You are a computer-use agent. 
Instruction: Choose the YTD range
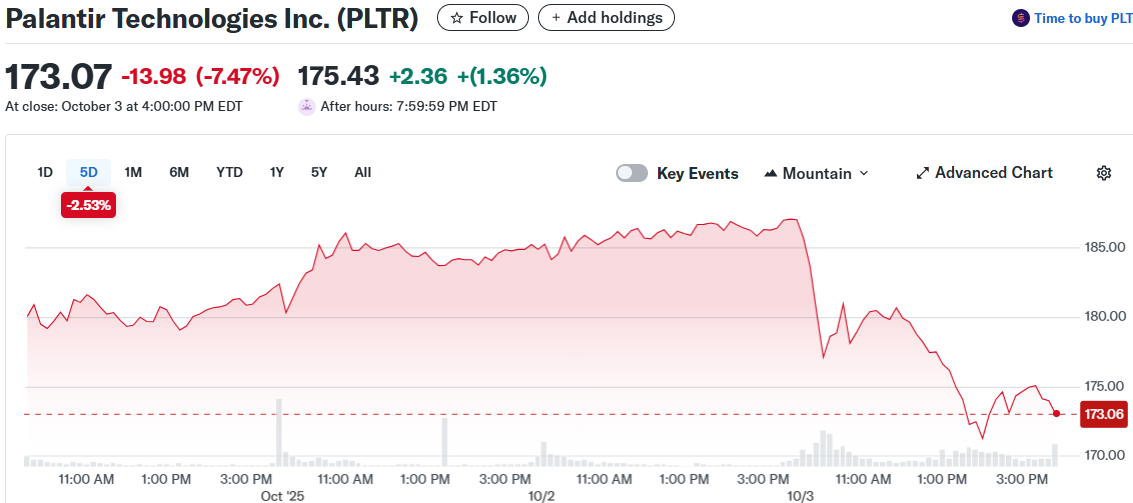[x=229, y=172]
